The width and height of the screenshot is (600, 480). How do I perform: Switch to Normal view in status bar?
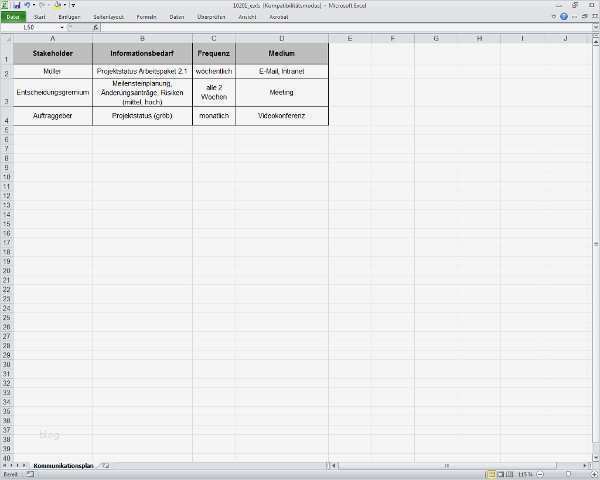pos(490,475)
